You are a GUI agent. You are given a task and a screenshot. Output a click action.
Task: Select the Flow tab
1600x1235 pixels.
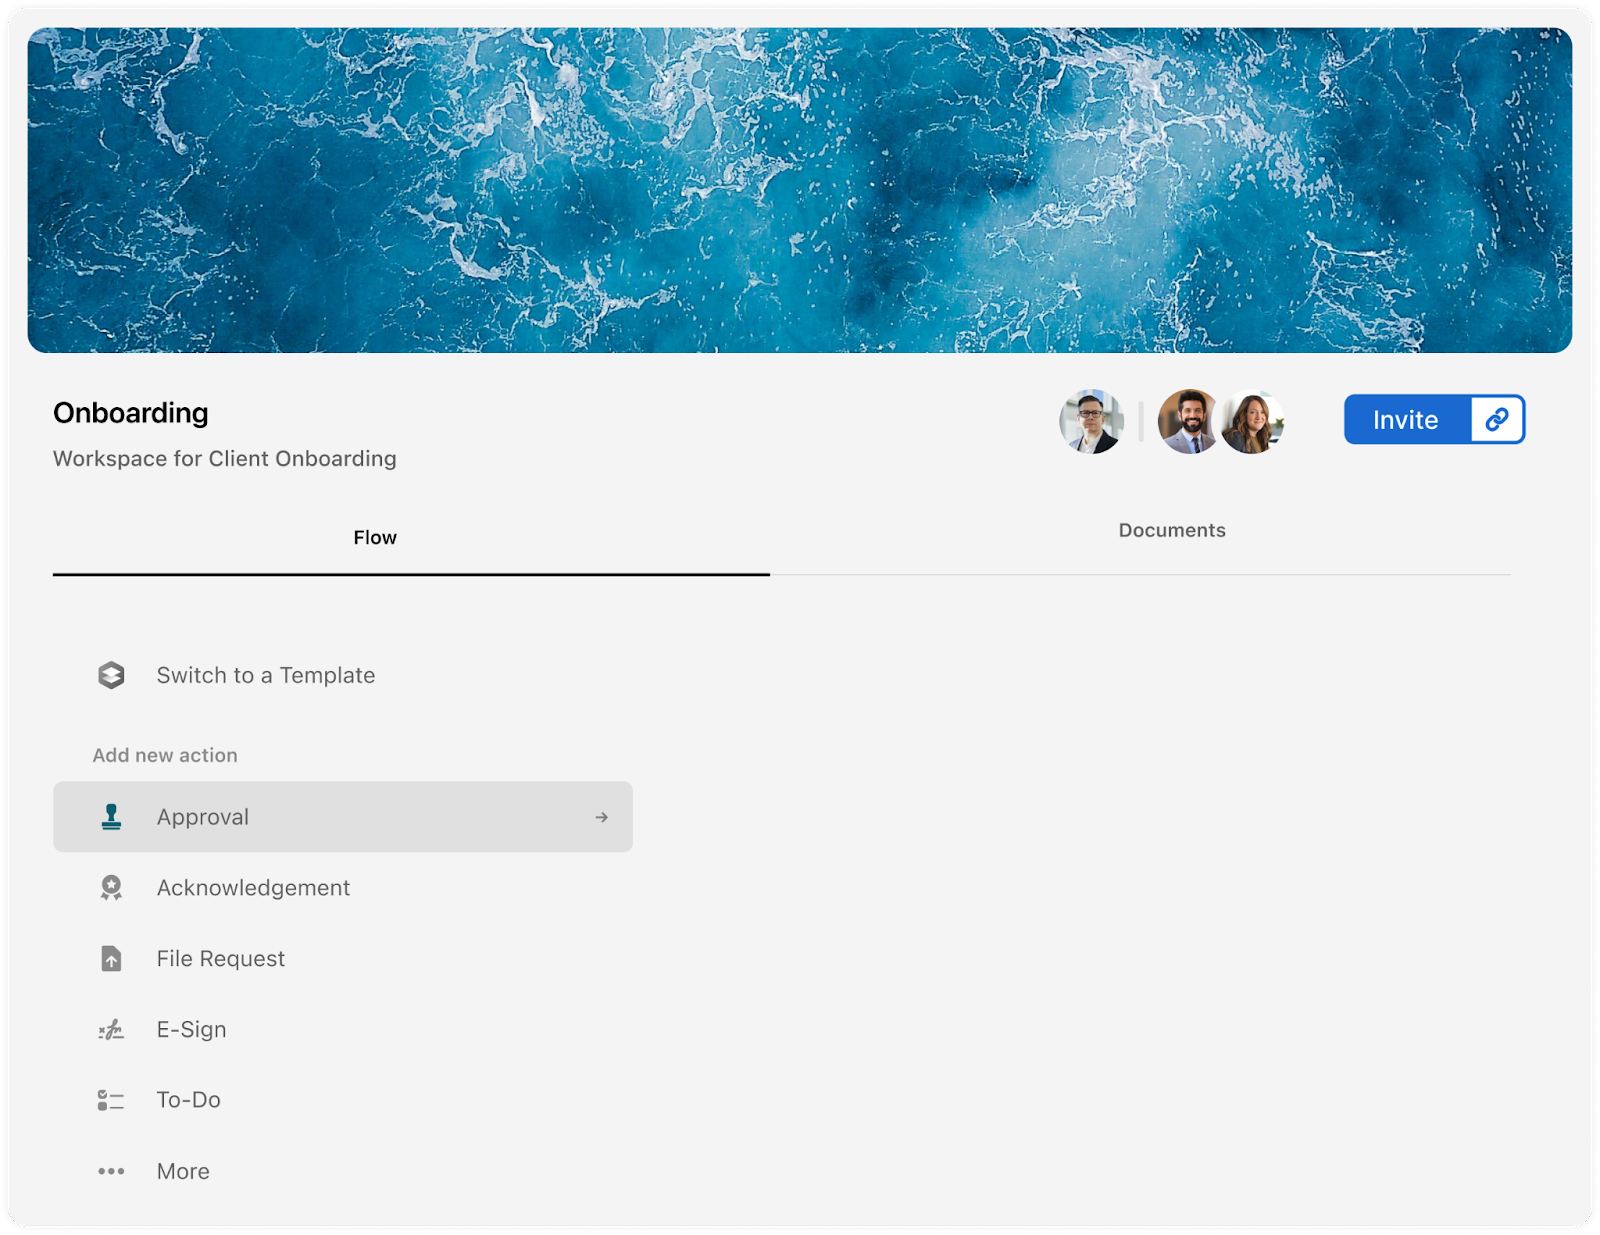coord(375,537)
